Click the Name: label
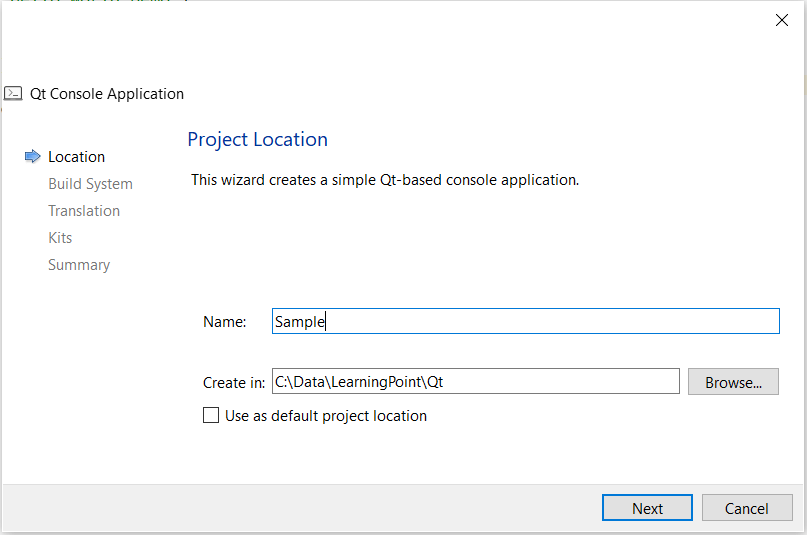The height and width of the screenshot is (535, 807). coord(224,322)
